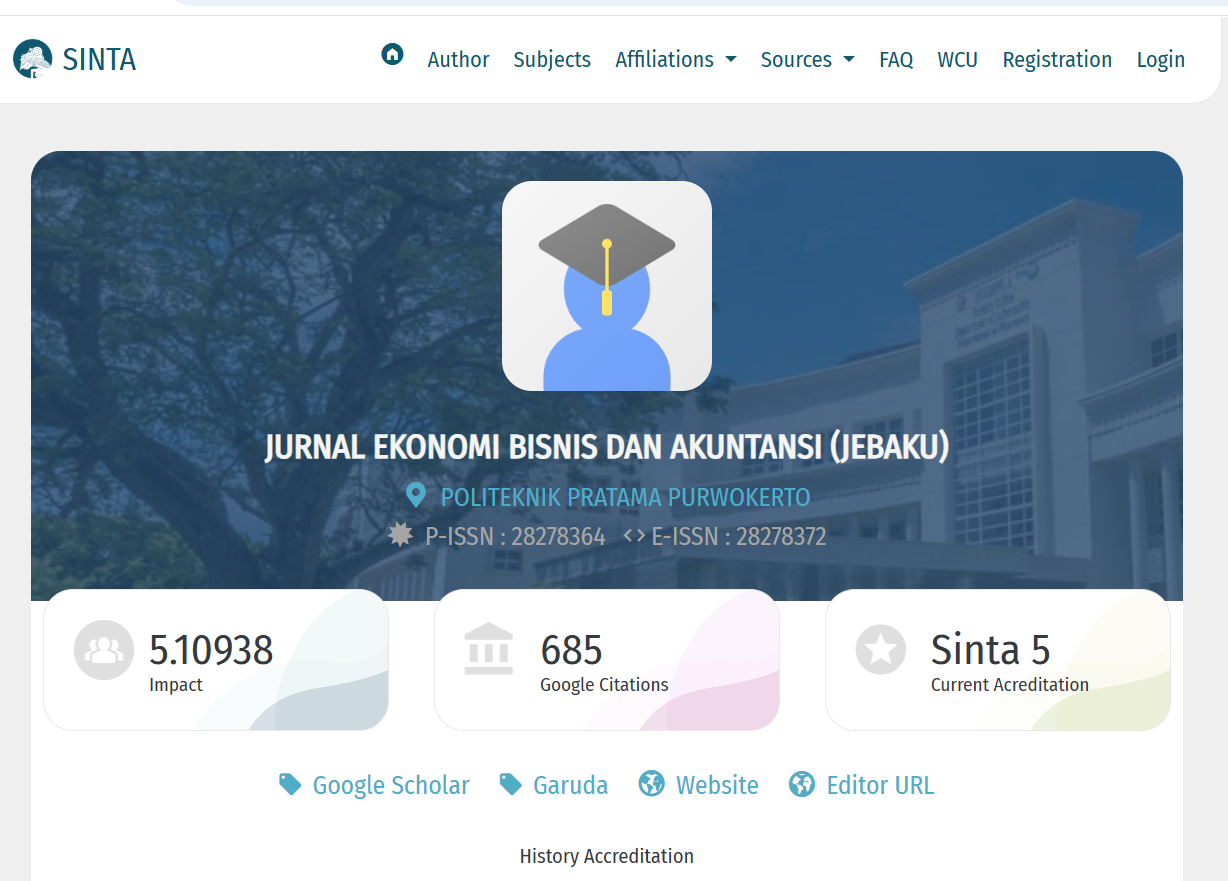Image resolution: width=1228 pixels, height=881 pixels.
Task: Click the journal title JEBAKU
Action: point(607,447)
